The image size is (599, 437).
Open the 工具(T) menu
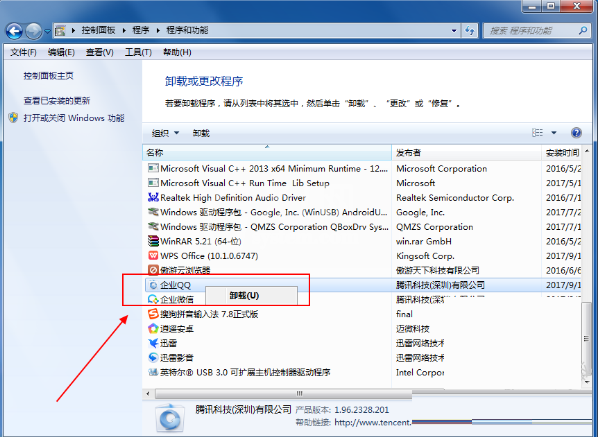(138, 52)
